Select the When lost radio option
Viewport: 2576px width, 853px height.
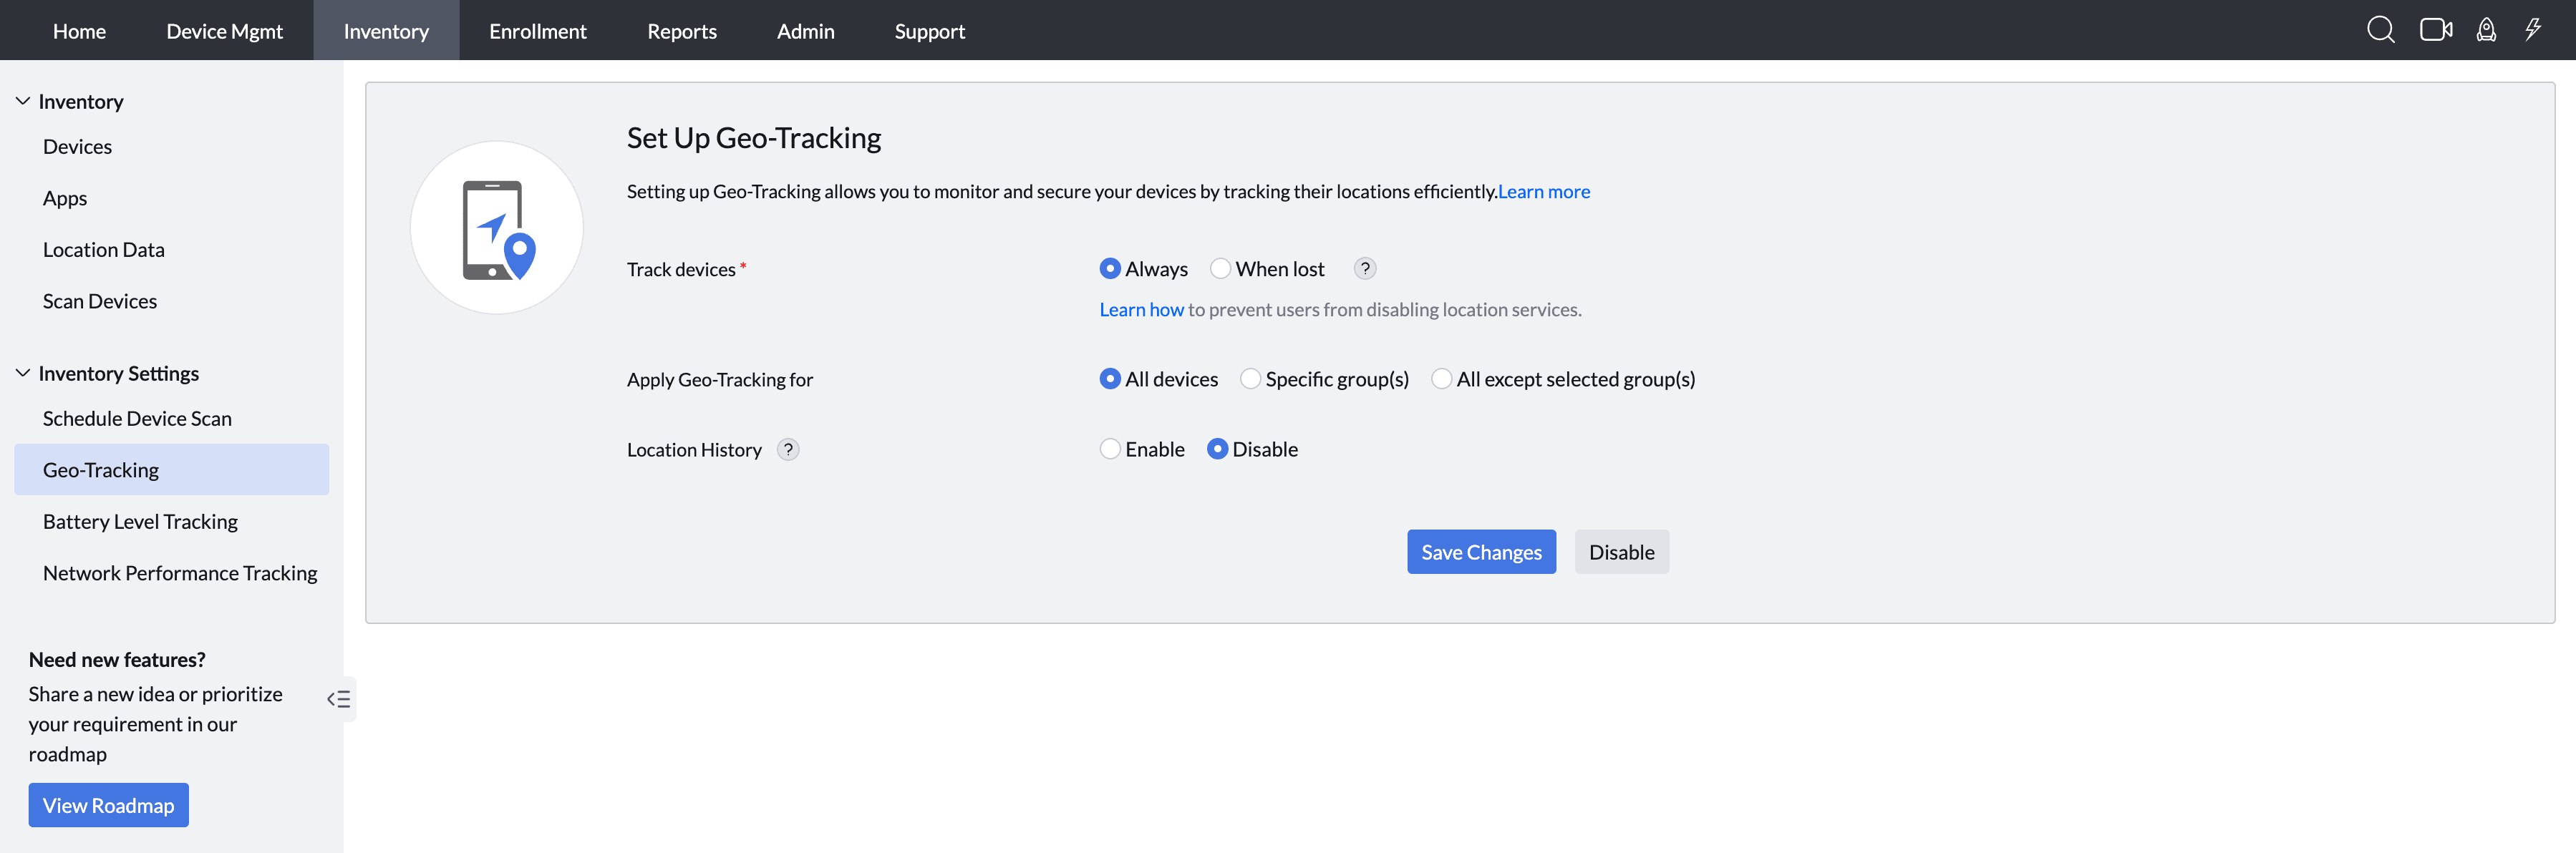point(1220,269)
